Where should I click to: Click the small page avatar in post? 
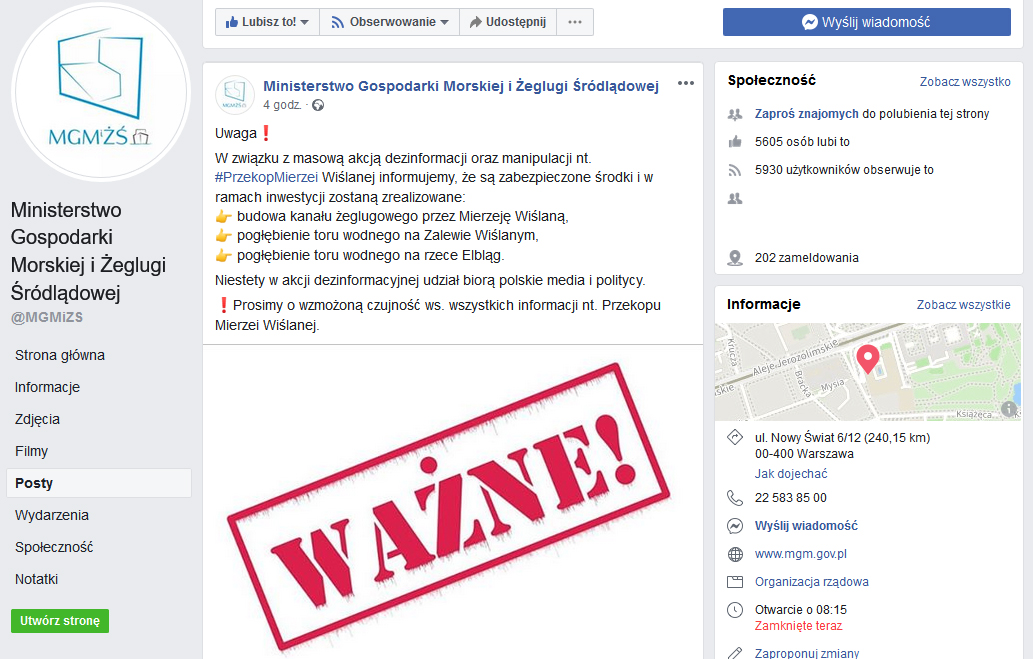coord(235,95)
